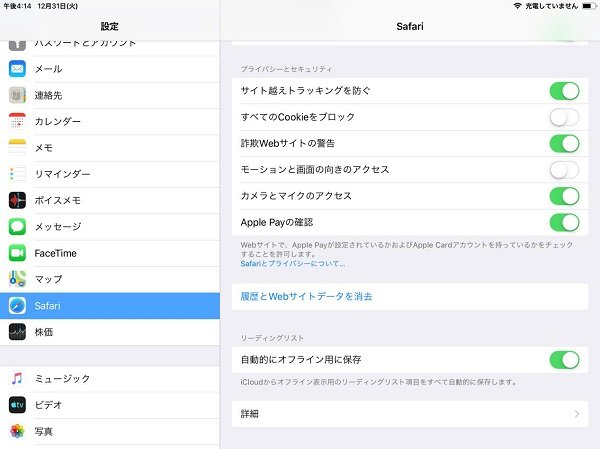The height and width of the screenshot is (449, 600).
Task: Open Notes (メモ) icon in sidebar
Action: (x=17, y=148)
